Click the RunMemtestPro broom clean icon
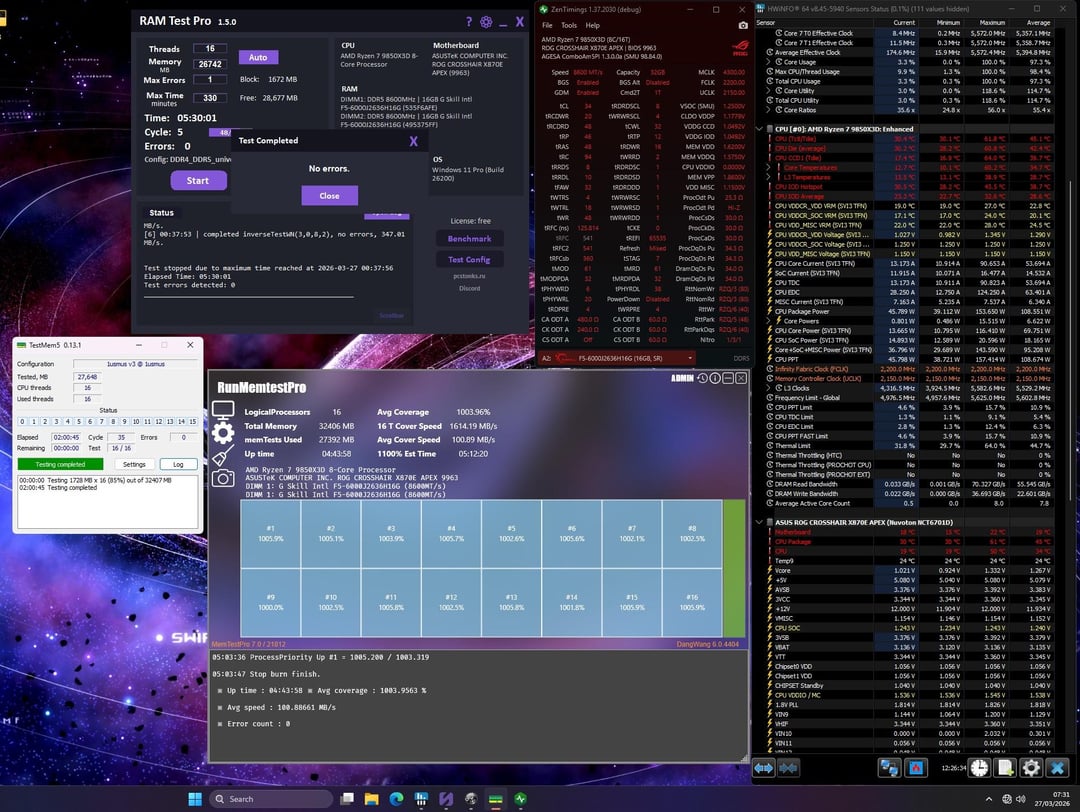 click(223, 455)
